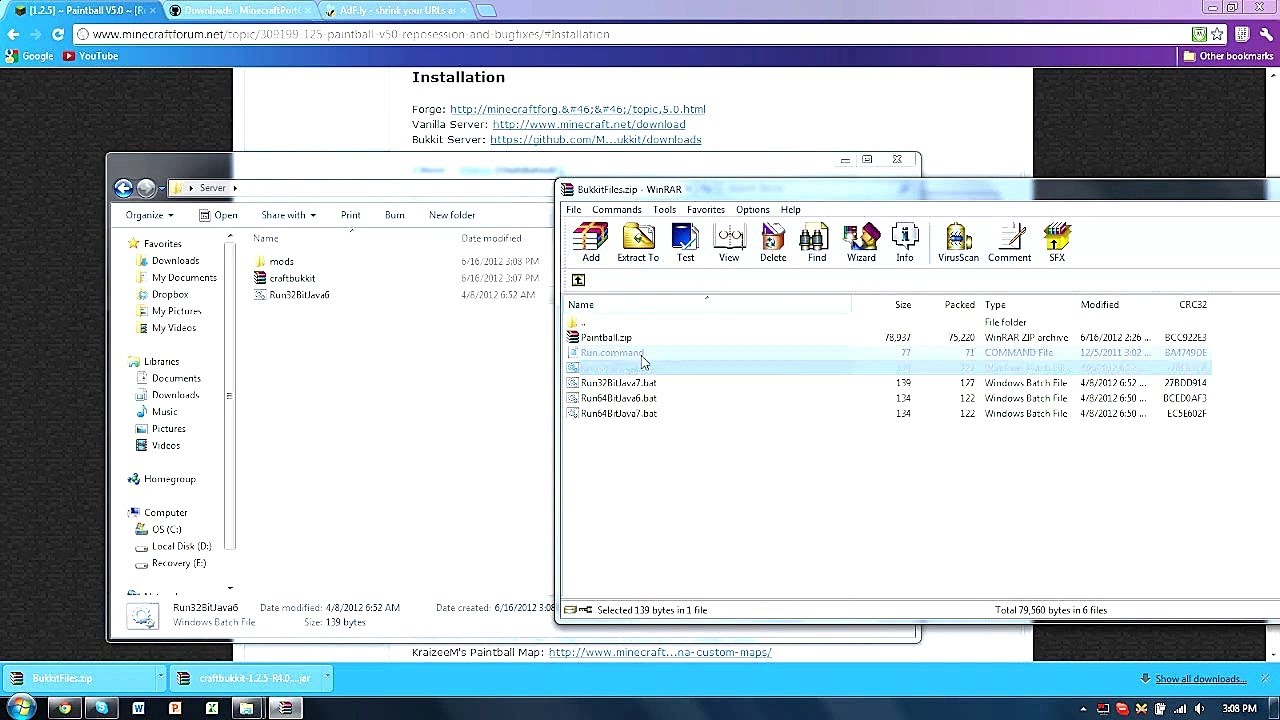Screen dimensions: 1280x720
Task: Click the WinRAR up one level icon
Action: click(578, 280)
